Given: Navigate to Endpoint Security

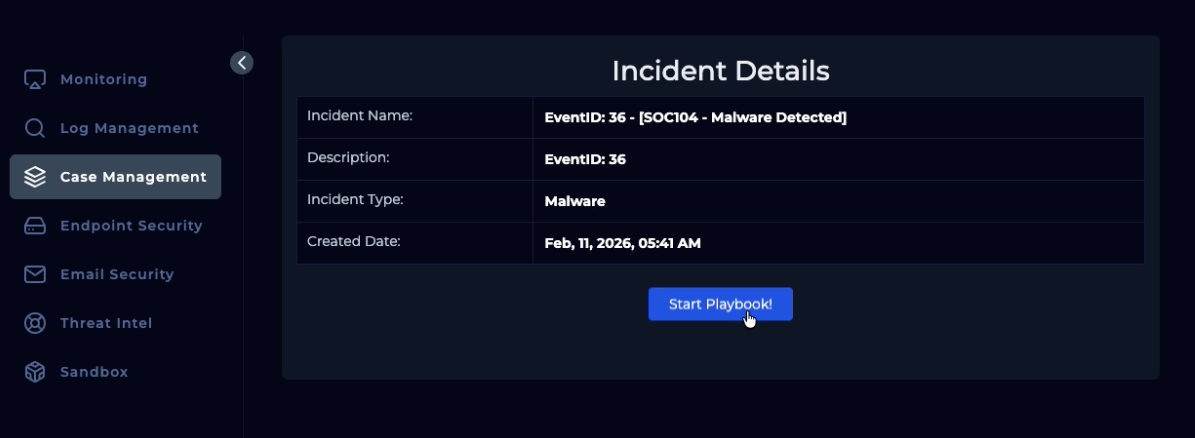Looking at the screenshot, I should tap(131, 226).
